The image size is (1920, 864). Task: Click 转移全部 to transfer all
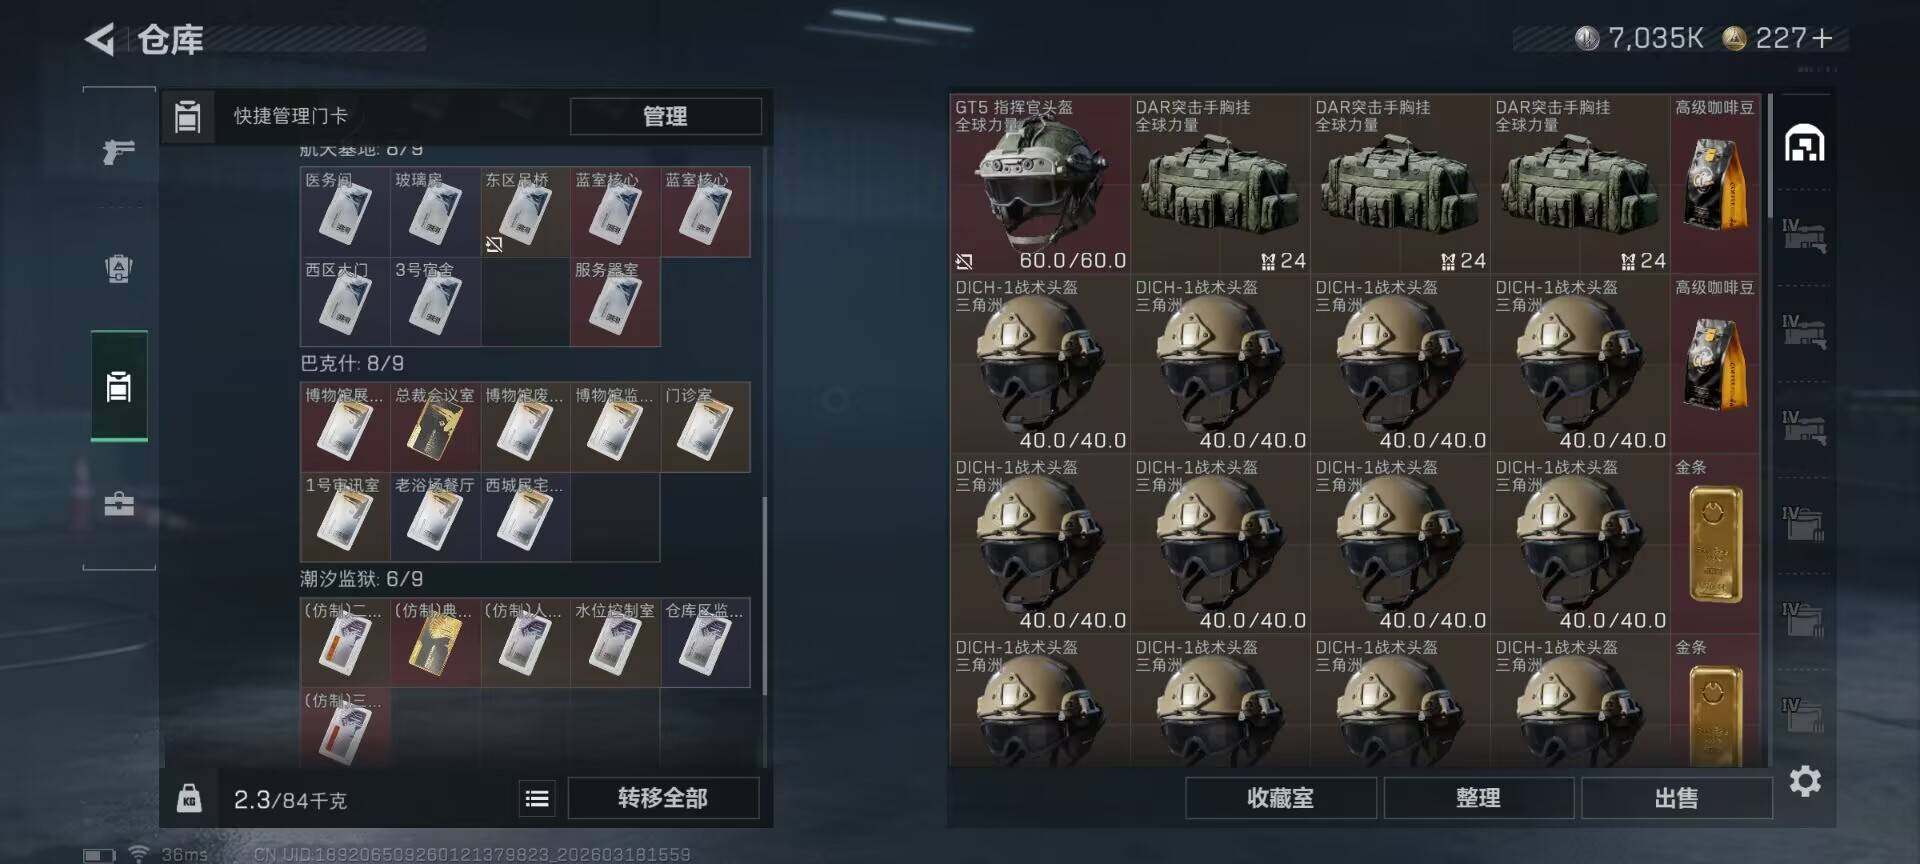663,798
